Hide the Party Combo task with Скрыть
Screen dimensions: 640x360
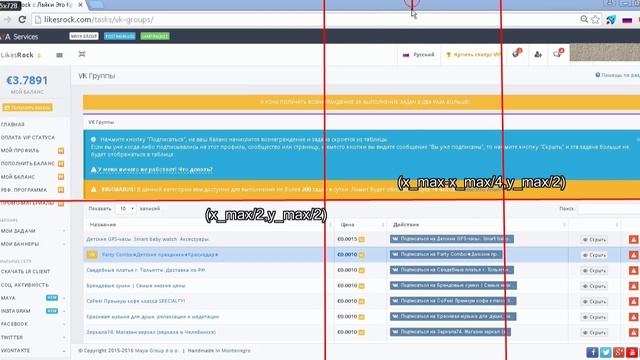pos(594,255)
